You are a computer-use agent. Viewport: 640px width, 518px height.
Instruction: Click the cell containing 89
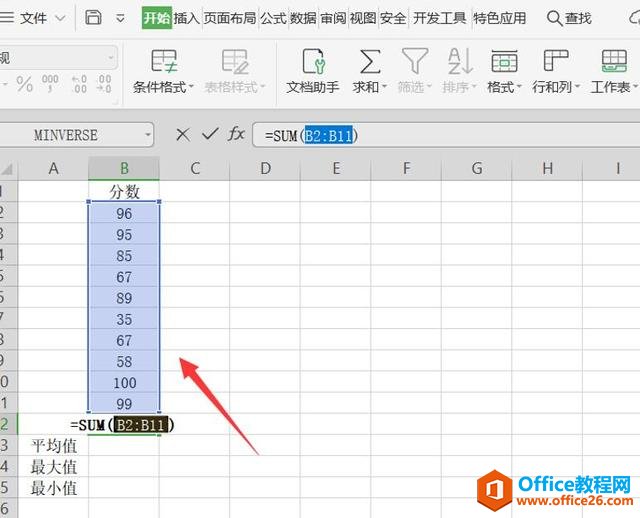(124, 298)
